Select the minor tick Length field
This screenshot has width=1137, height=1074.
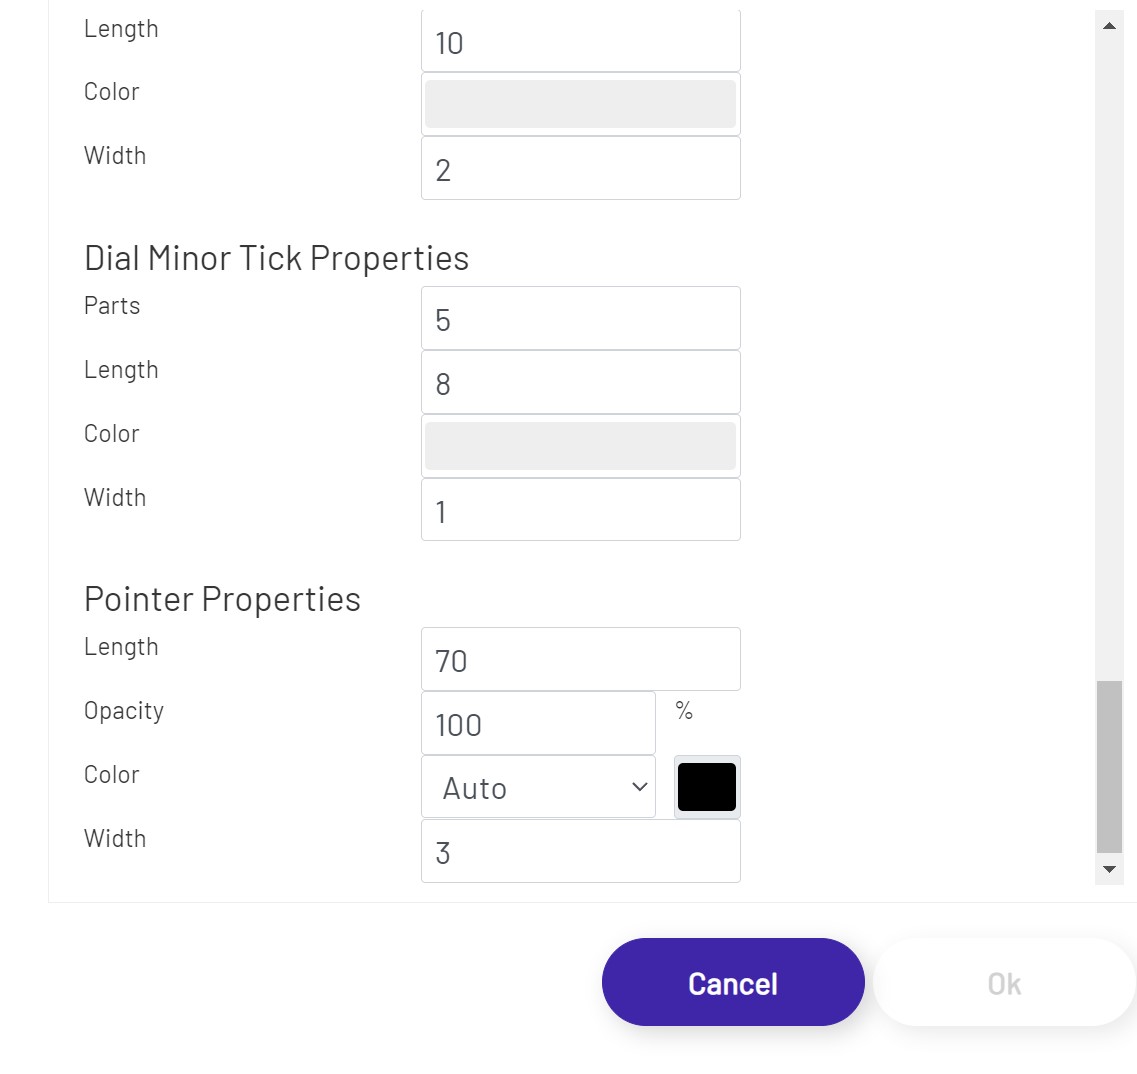coord(580,383)
